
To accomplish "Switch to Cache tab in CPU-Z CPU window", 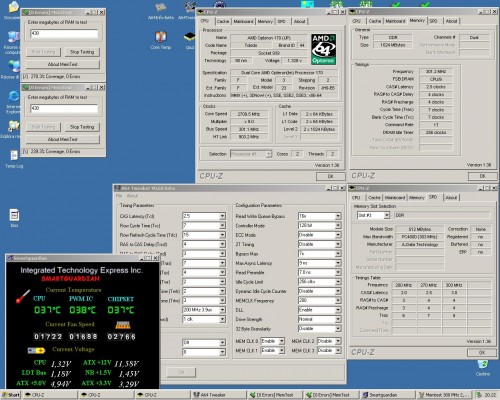I will [x=223, y=21].
